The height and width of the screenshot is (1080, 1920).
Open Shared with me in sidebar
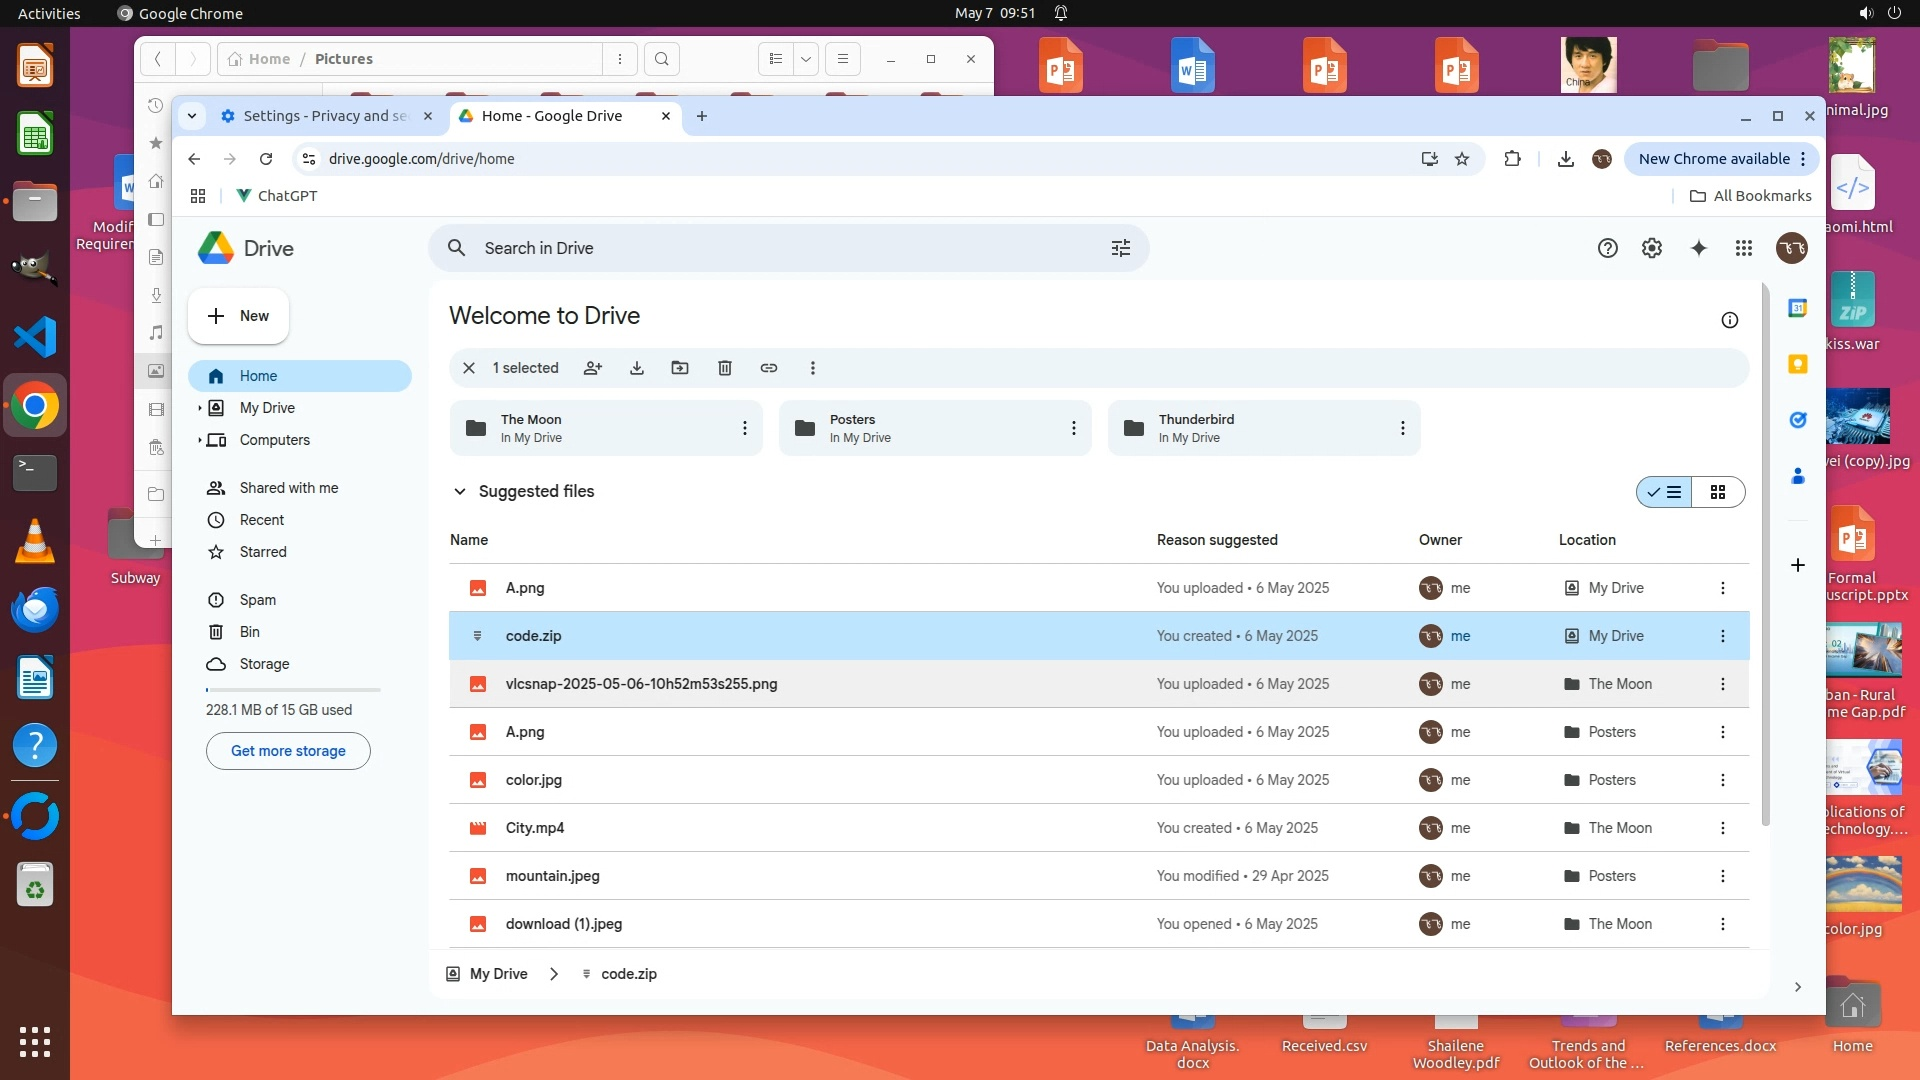288,488
